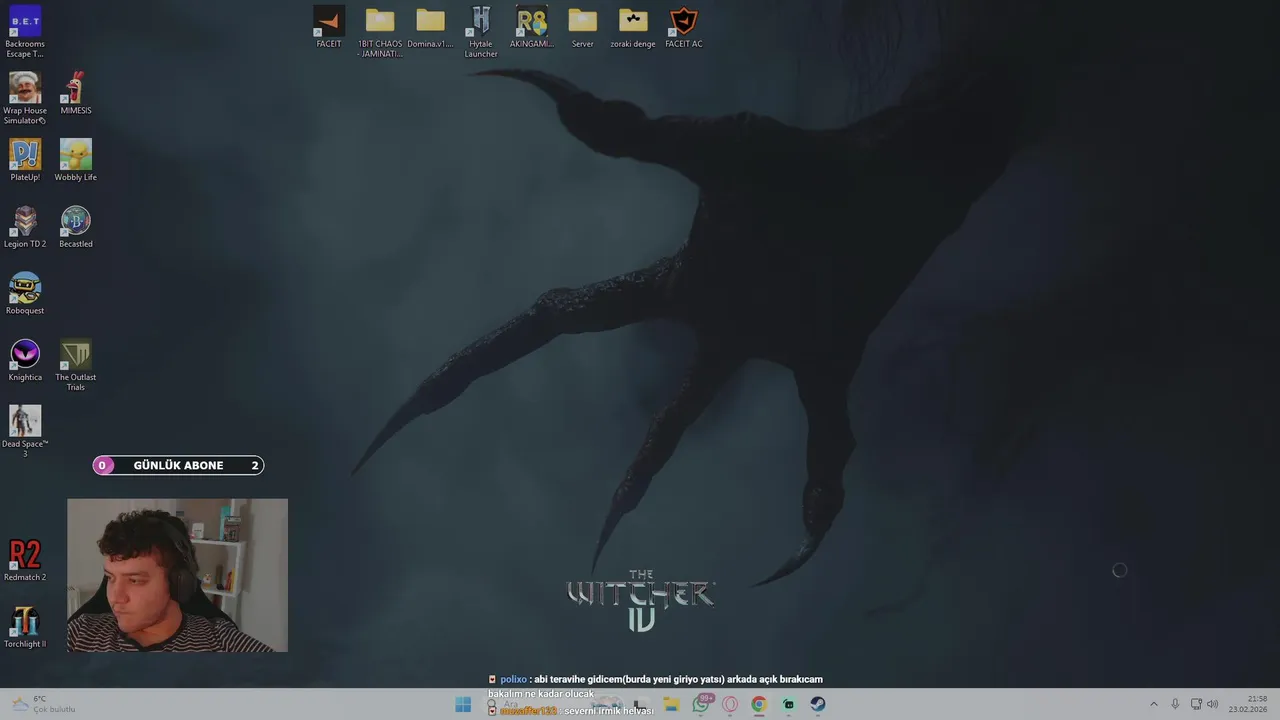Show hidden system tray icons
This screenshot has height=720, width=1280.
[1153, 704]
